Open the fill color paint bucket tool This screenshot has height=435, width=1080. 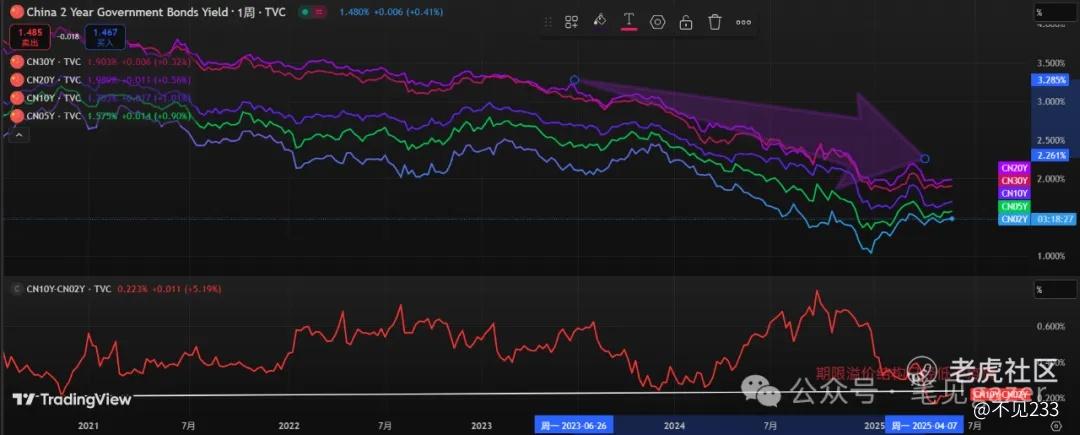coord(600,21)
